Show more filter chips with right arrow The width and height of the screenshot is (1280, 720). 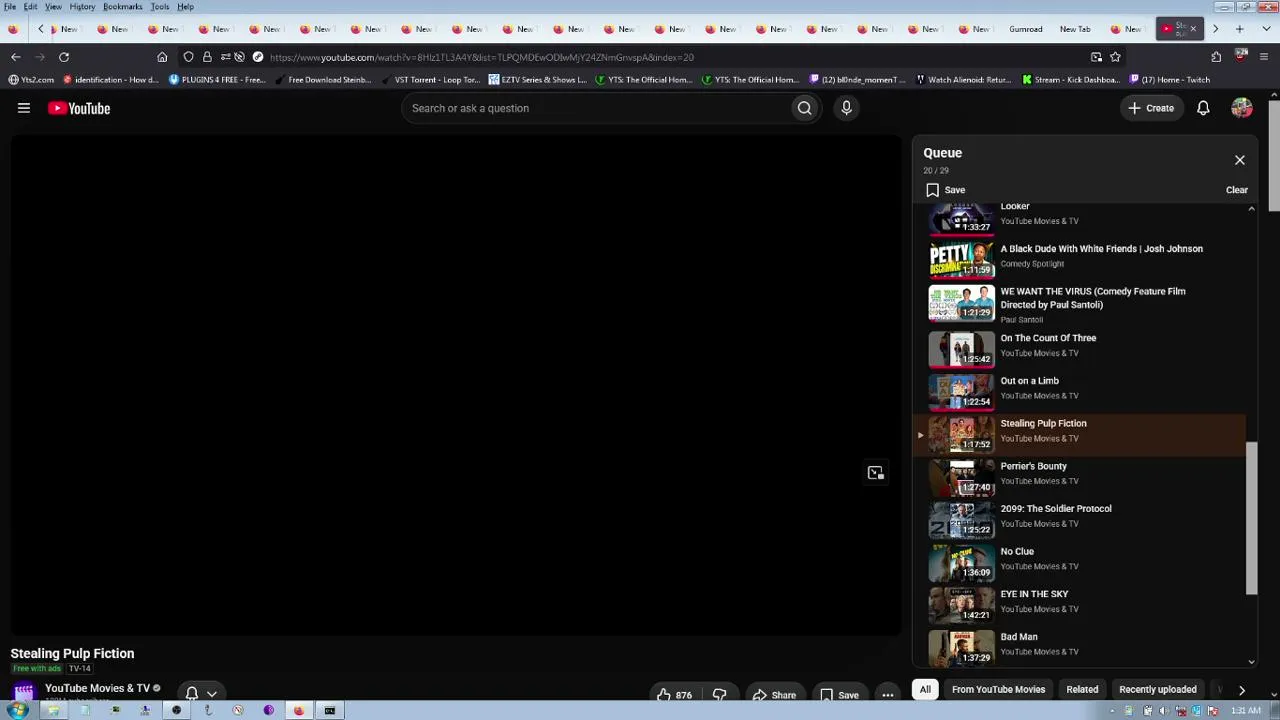click(x=1242, y=689)
